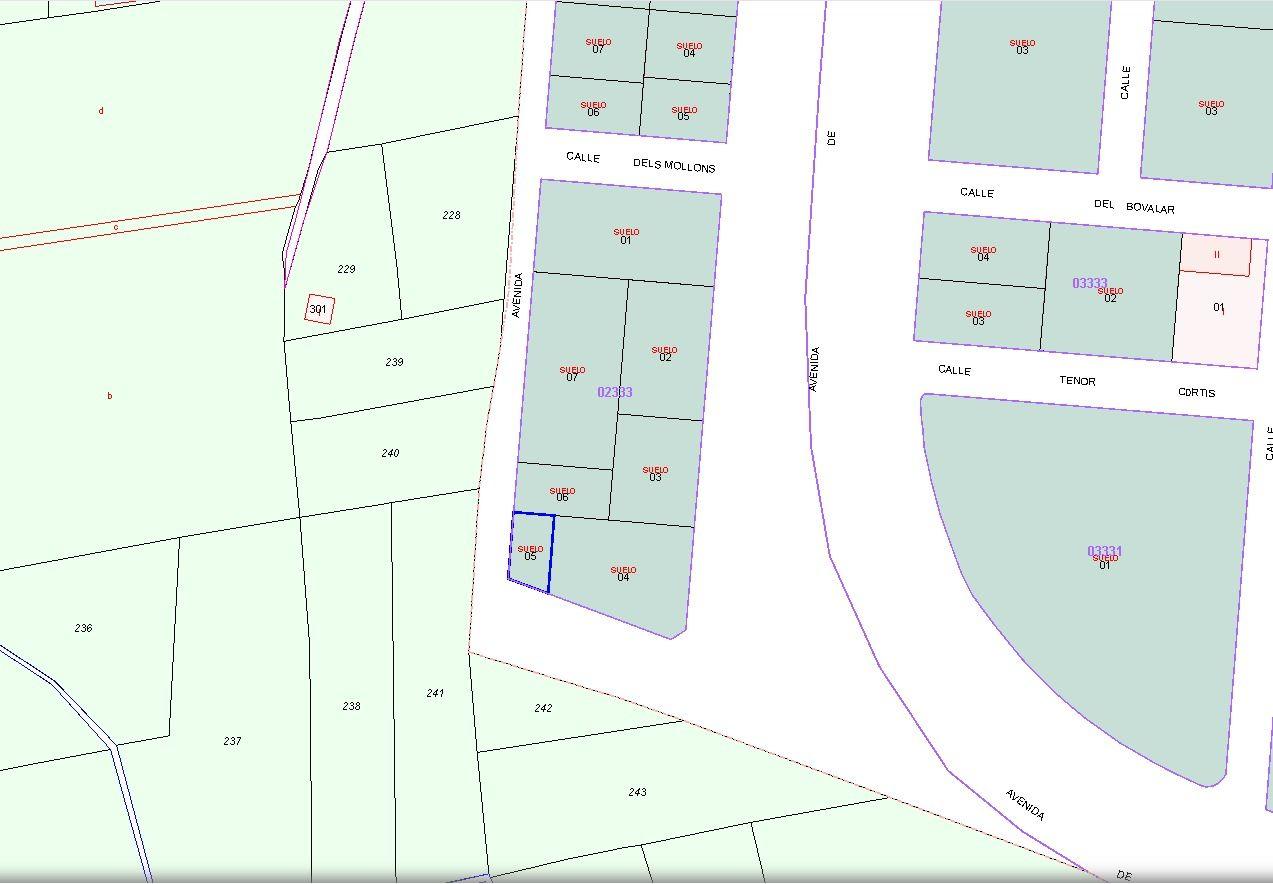This screenshot has height=884, width=1273.
Task: Select rural parcel 240
Action: pos(392,453)
